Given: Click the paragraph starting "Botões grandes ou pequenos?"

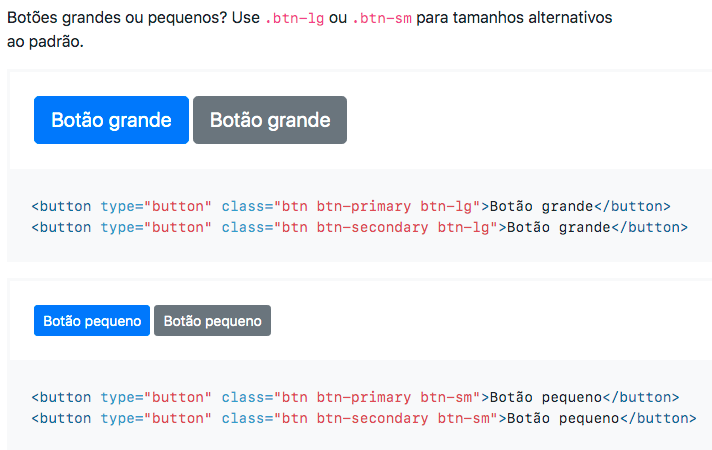Looking at the screenshot, I should [310, 30].
